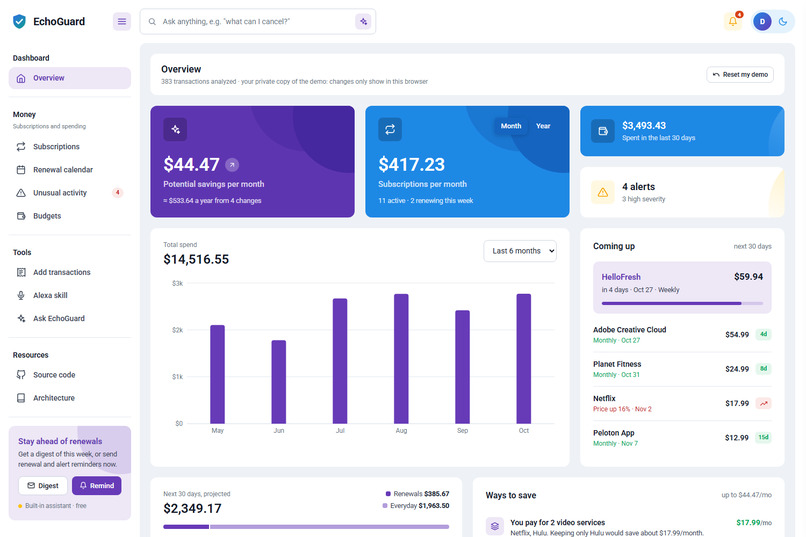Click Reset my demo button

point(740,75)
